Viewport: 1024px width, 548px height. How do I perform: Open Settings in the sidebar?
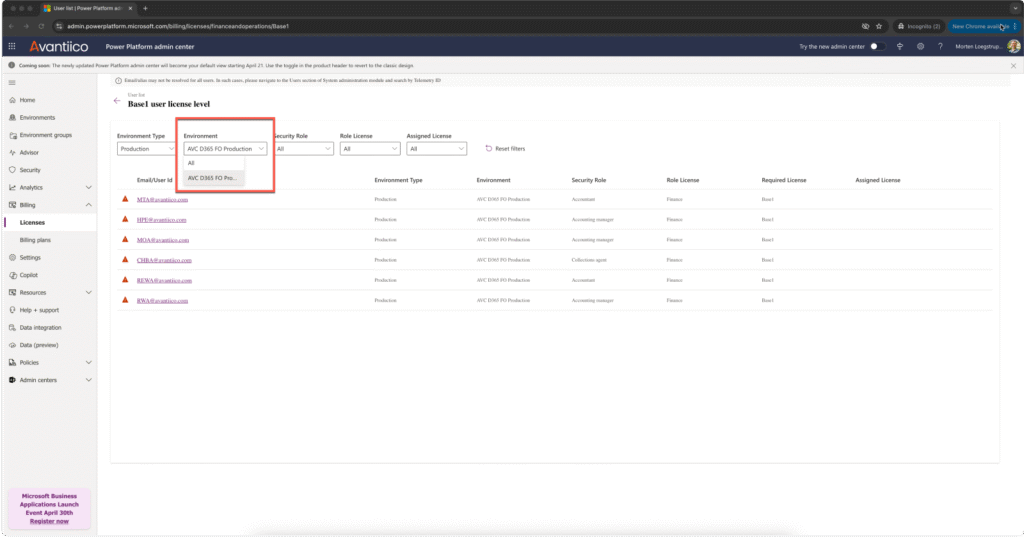pos(30,257)
